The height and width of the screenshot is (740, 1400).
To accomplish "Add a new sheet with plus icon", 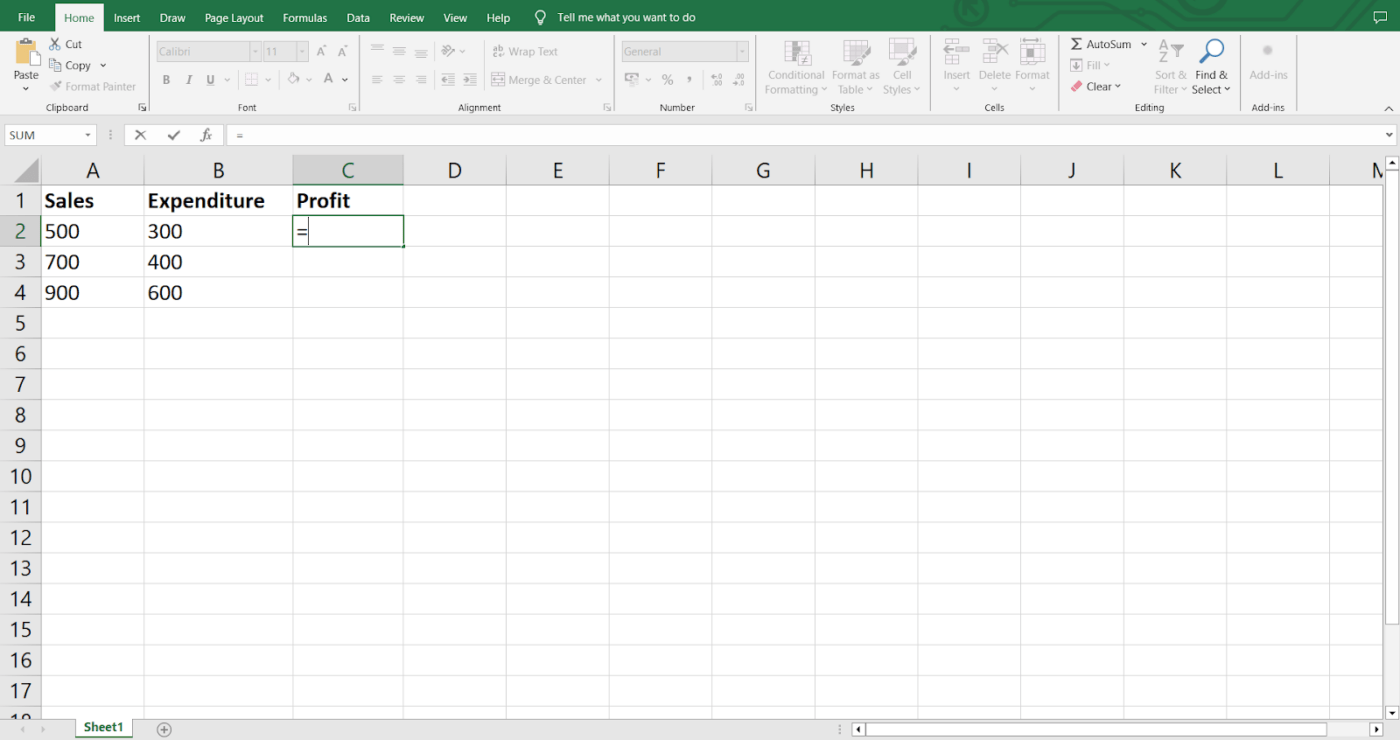I will coord(165,729).
